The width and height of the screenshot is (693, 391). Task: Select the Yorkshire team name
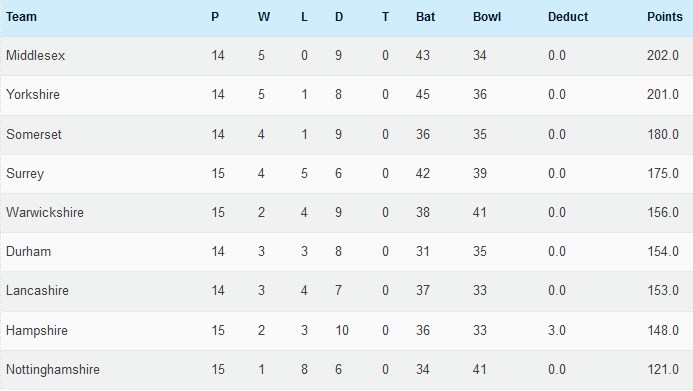pos(33,94)
